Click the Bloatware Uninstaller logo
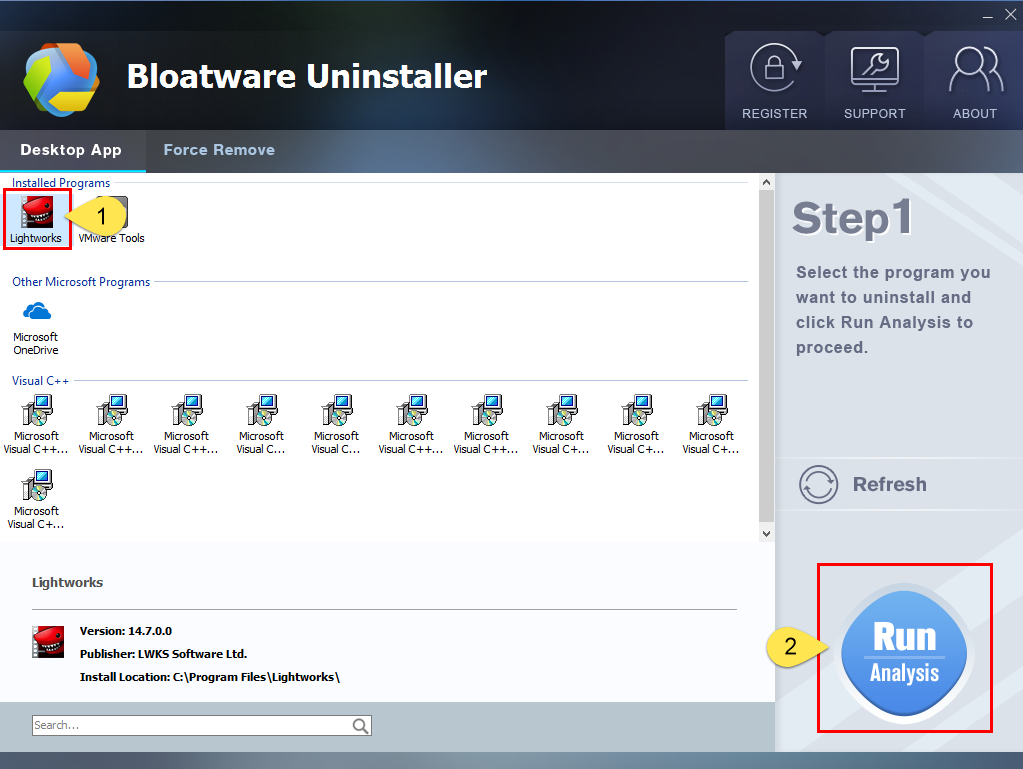The width and height of the screenshot is (1023, 769). click(x=61, y=80)
